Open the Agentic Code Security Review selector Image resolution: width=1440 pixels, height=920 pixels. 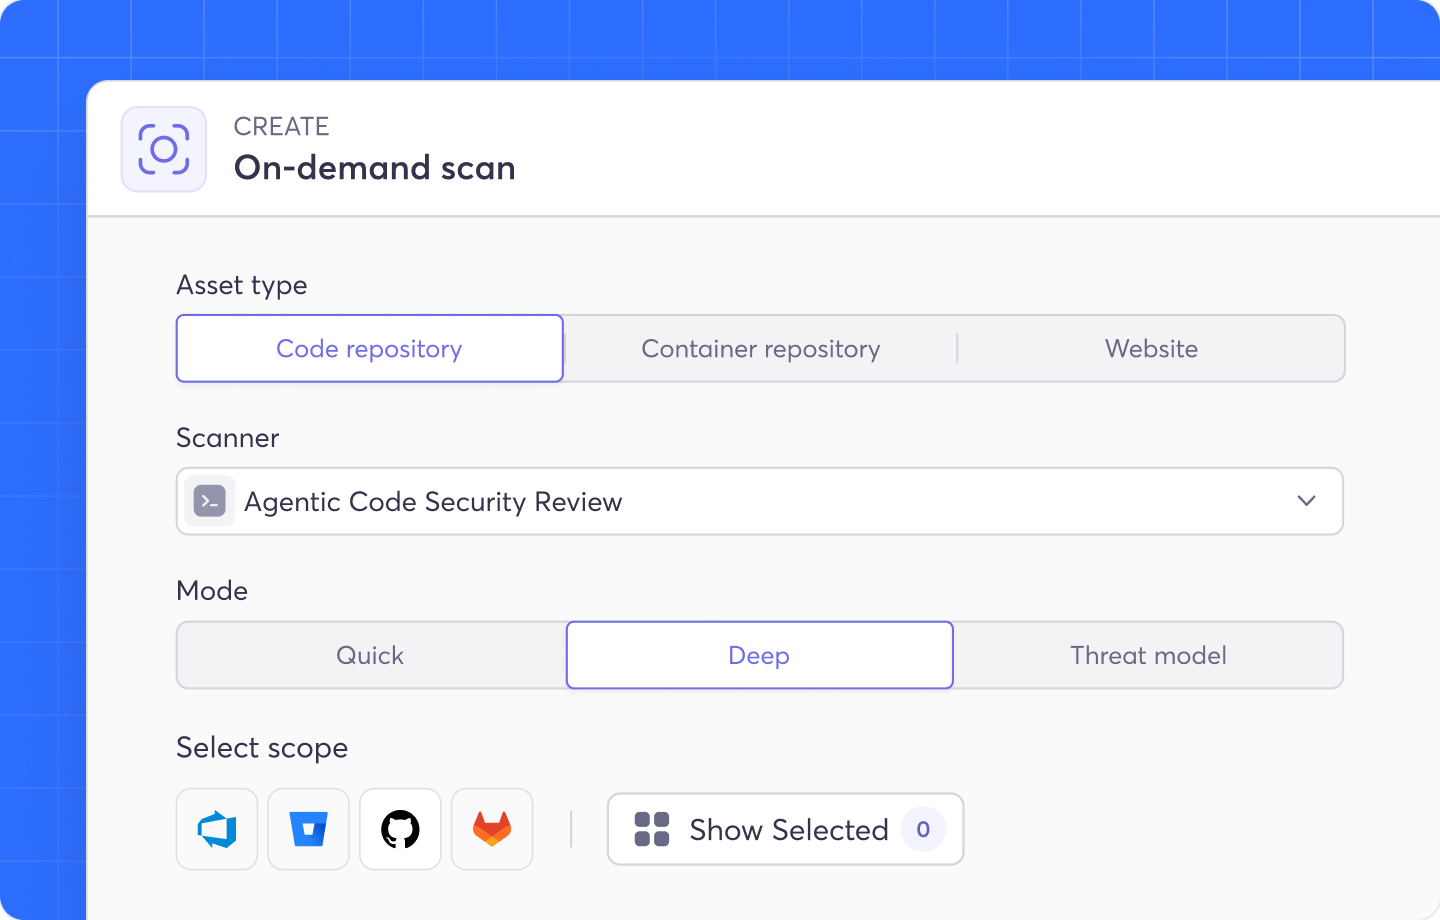click(x=760, y=501)
